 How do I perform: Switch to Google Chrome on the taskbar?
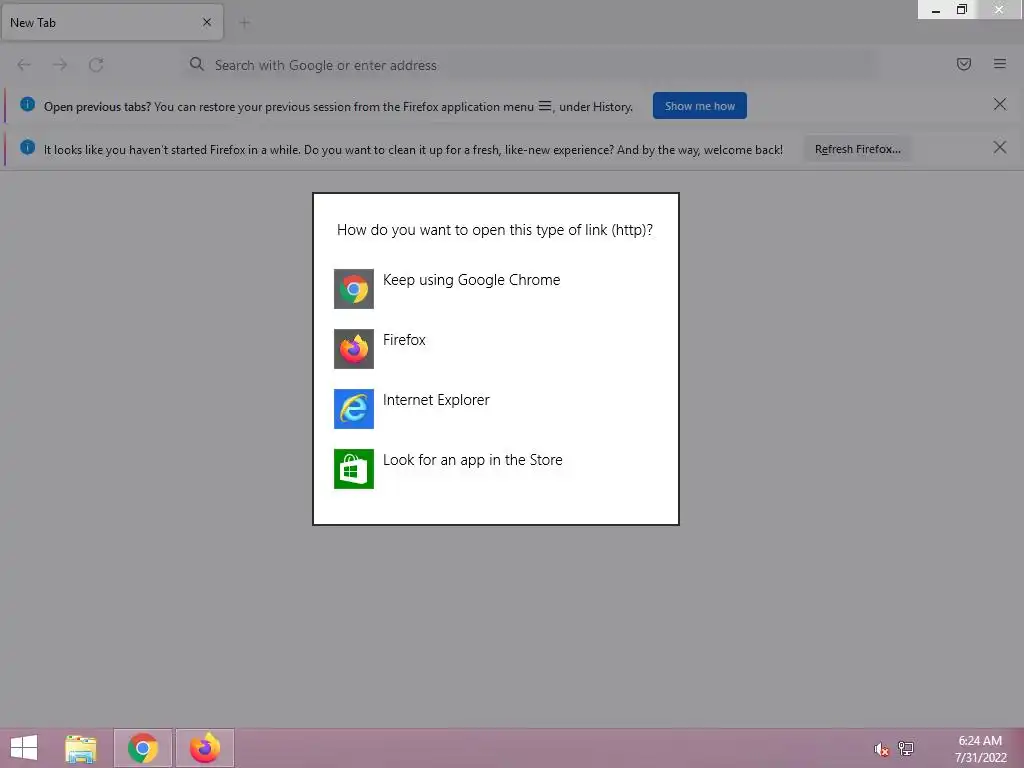(143, 748)
